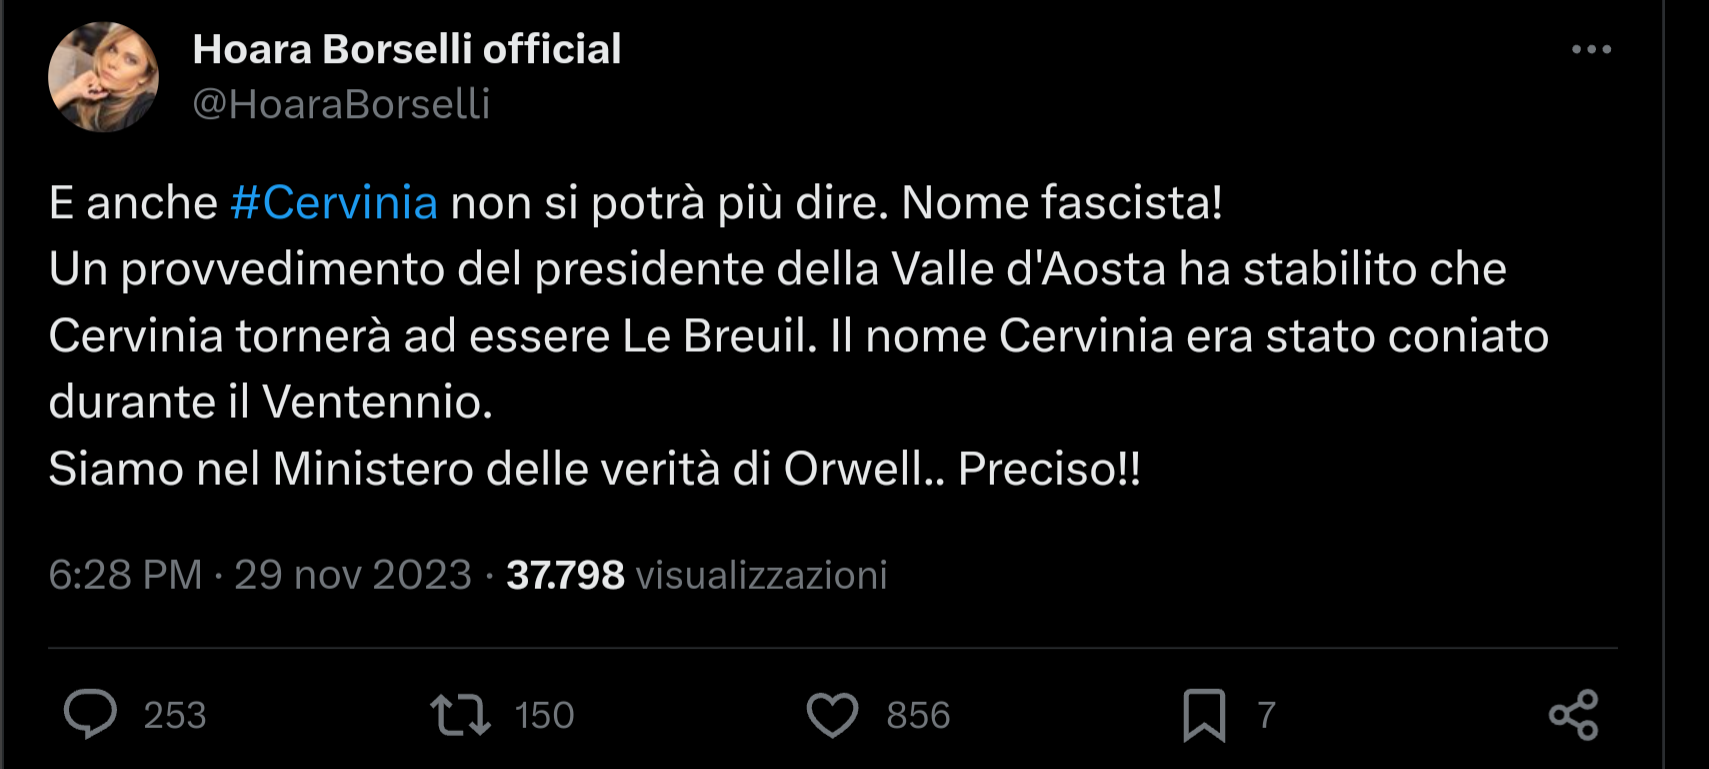Viewport: 1709px width, 769px height.
Task: Bookmark this tweet with the bookmark icon
Action: 1204,715
